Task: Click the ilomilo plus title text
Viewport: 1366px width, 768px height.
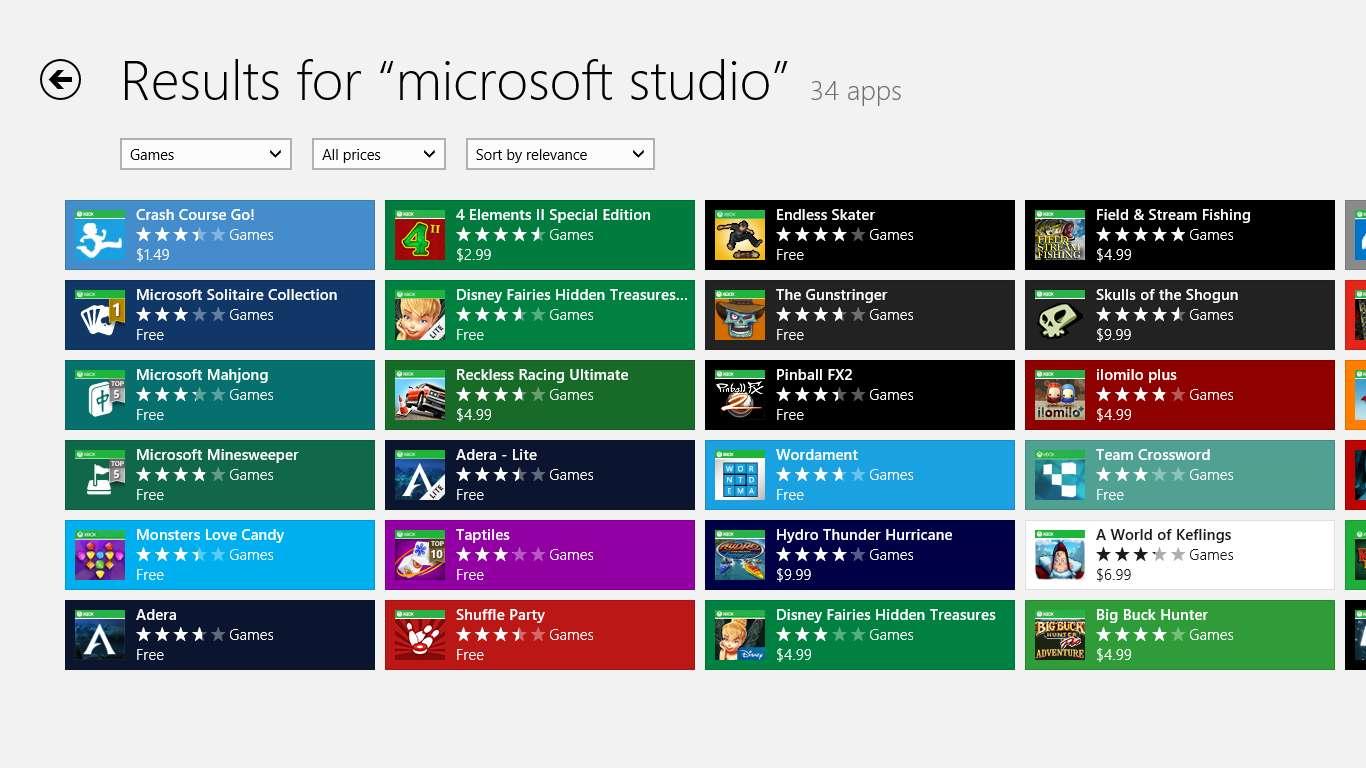Action: 1136,375
